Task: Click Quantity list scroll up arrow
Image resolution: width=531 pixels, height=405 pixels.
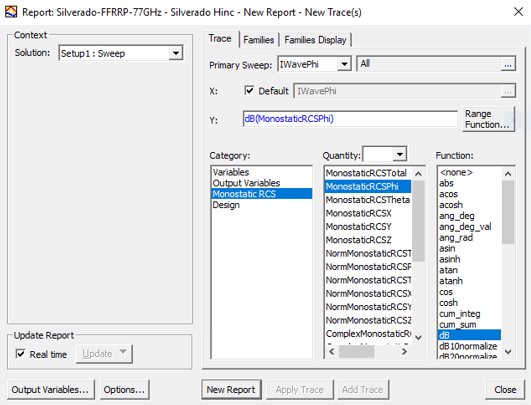Action: click(419, 174)
